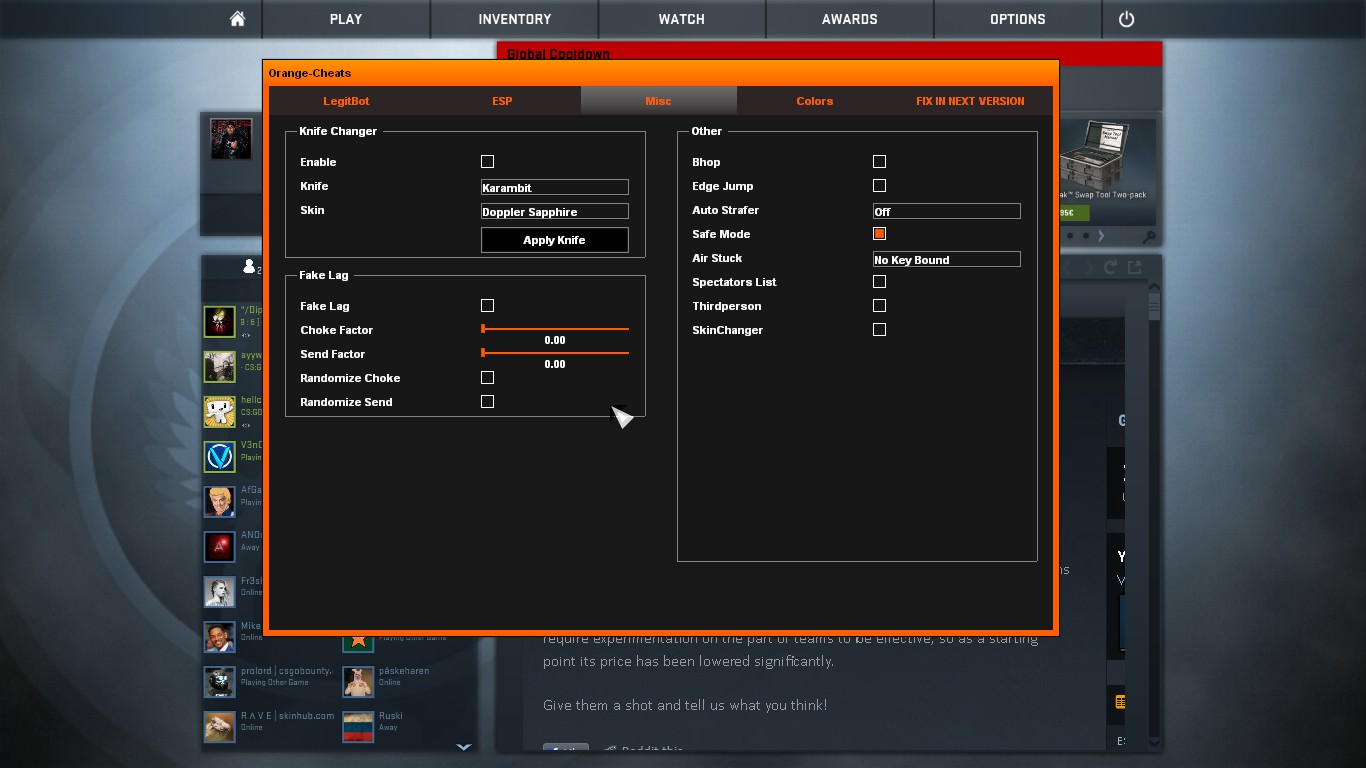Click the power quit icon
Image resolution: width=1366 pixels, height=768 pixels.
point(1126,19)
